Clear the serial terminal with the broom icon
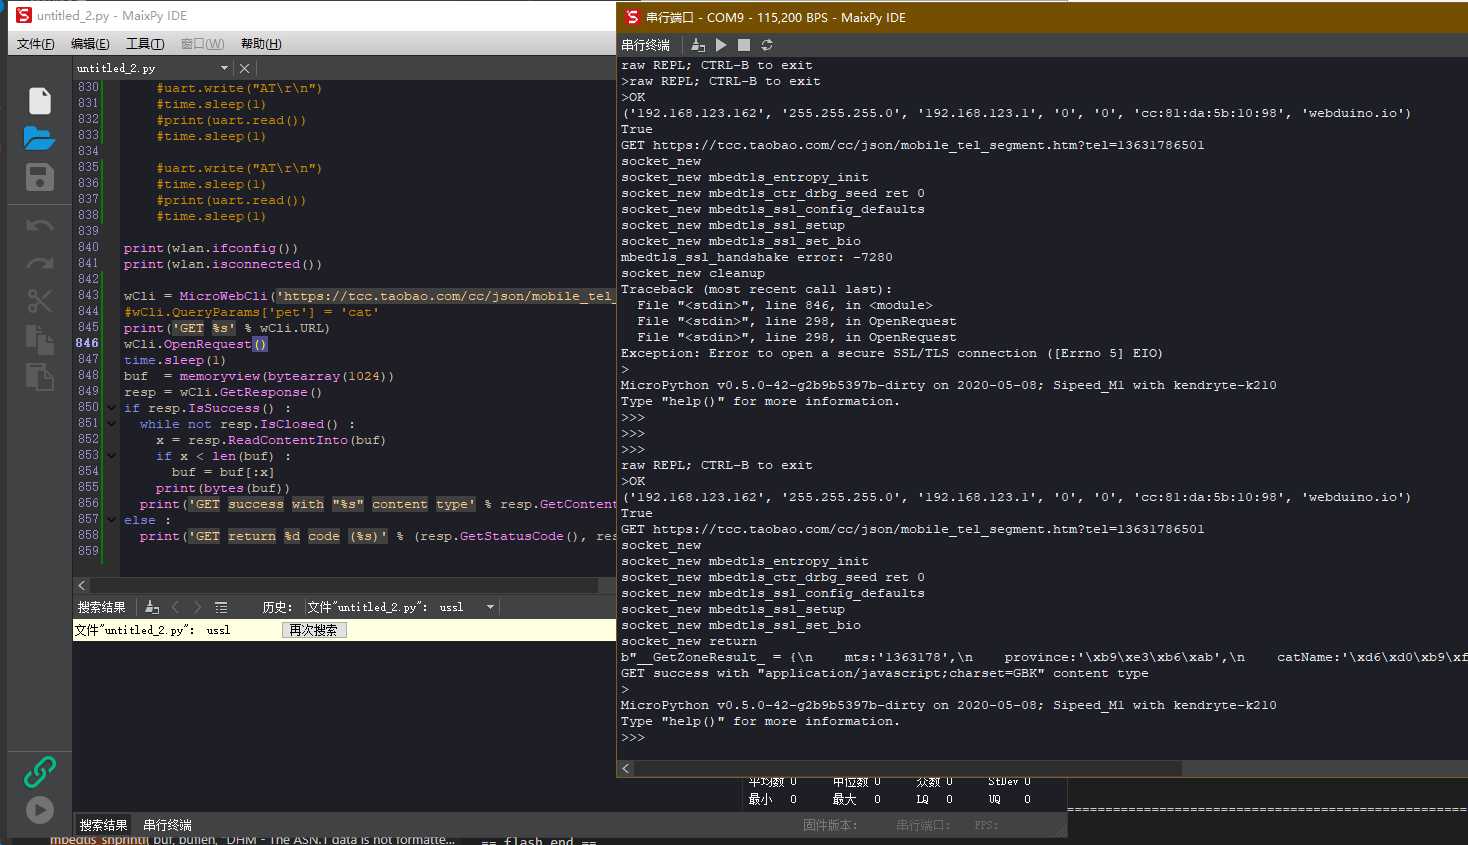This screenshot has height=845, width=1468. click(698, 45)
